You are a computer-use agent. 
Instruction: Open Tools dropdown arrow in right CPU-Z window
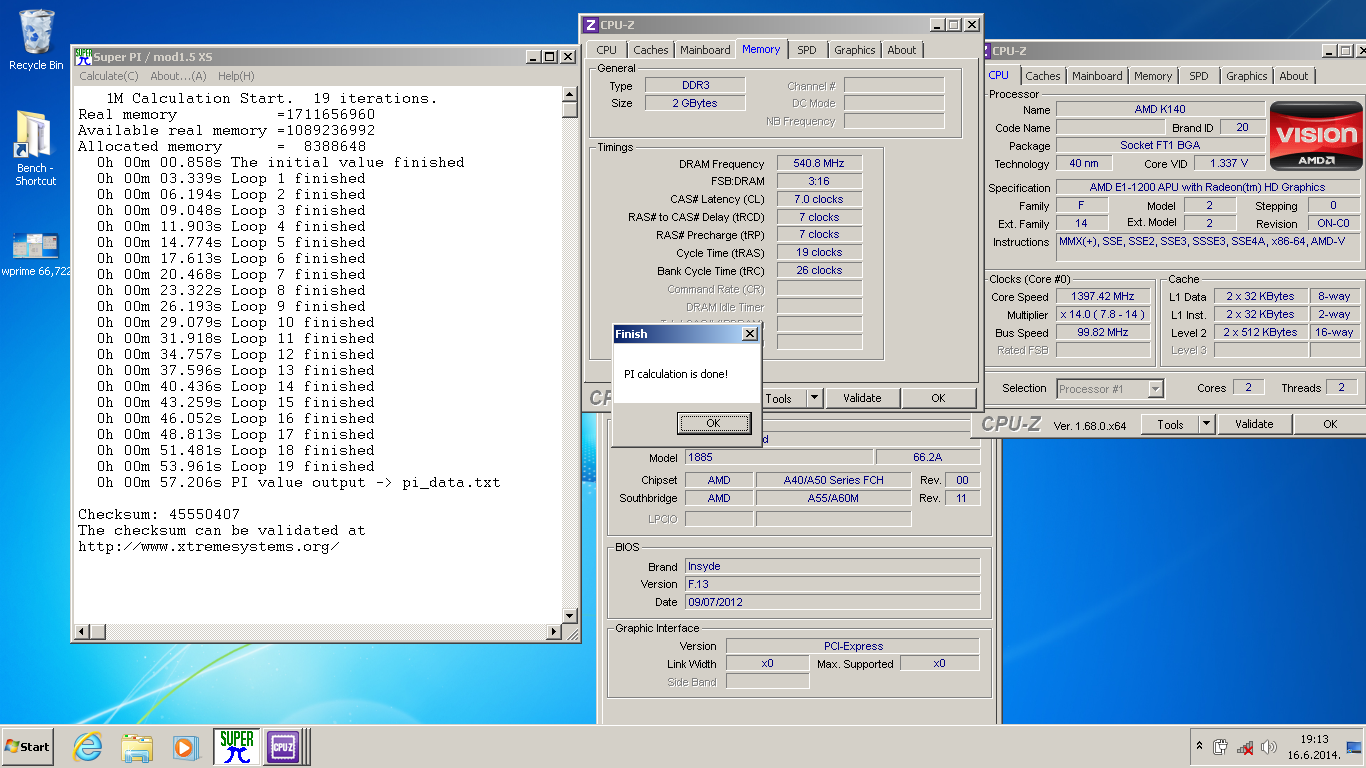[1206, 424]
